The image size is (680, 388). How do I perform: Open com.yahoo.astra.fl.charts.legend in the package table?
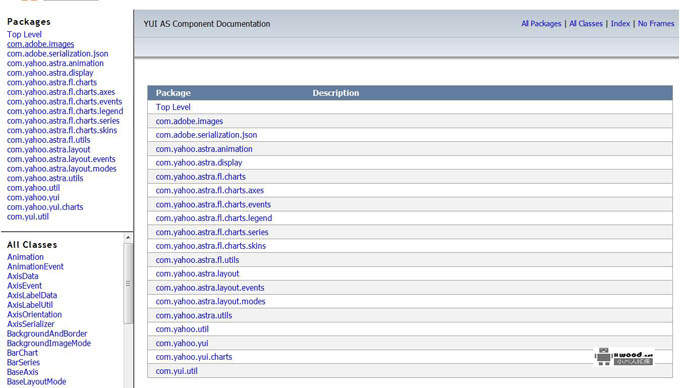pos(214,218)
